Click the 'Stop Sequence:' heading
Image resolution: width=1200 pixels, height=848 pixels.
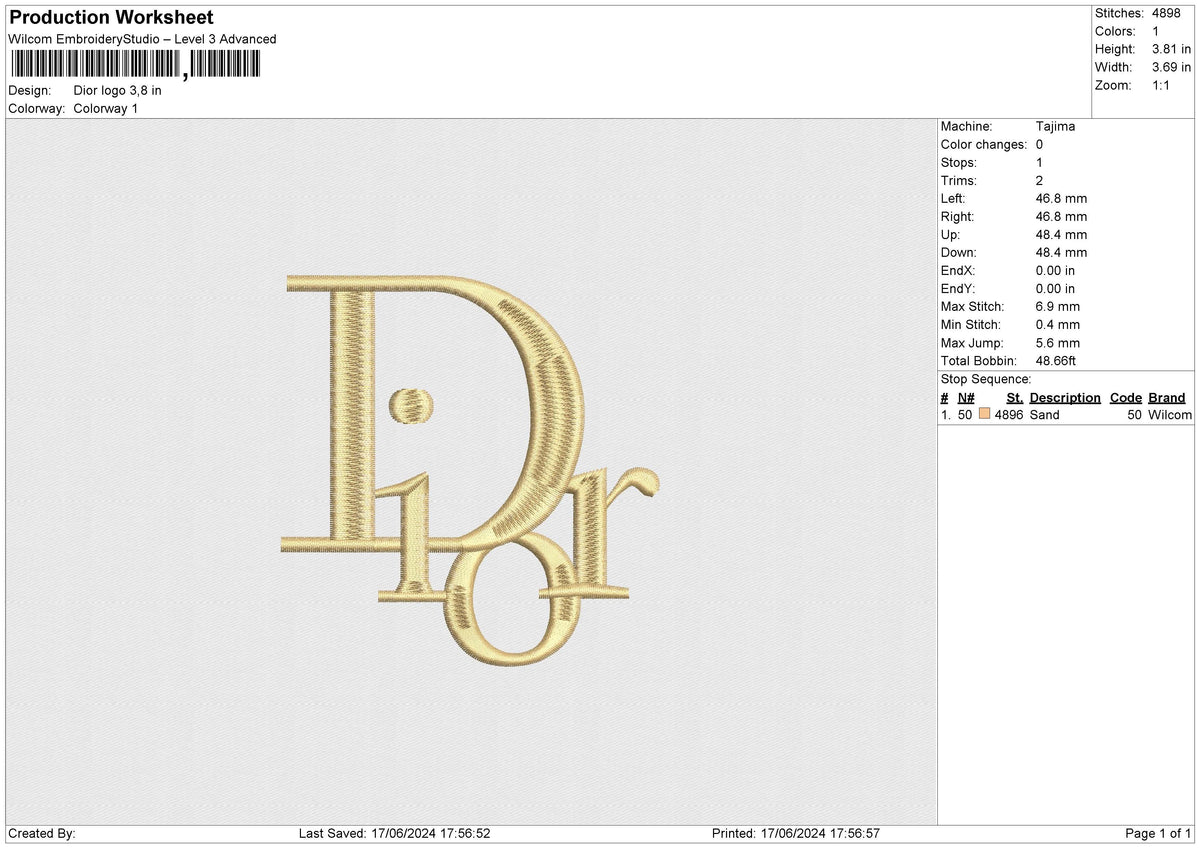(x=986, y=379)
